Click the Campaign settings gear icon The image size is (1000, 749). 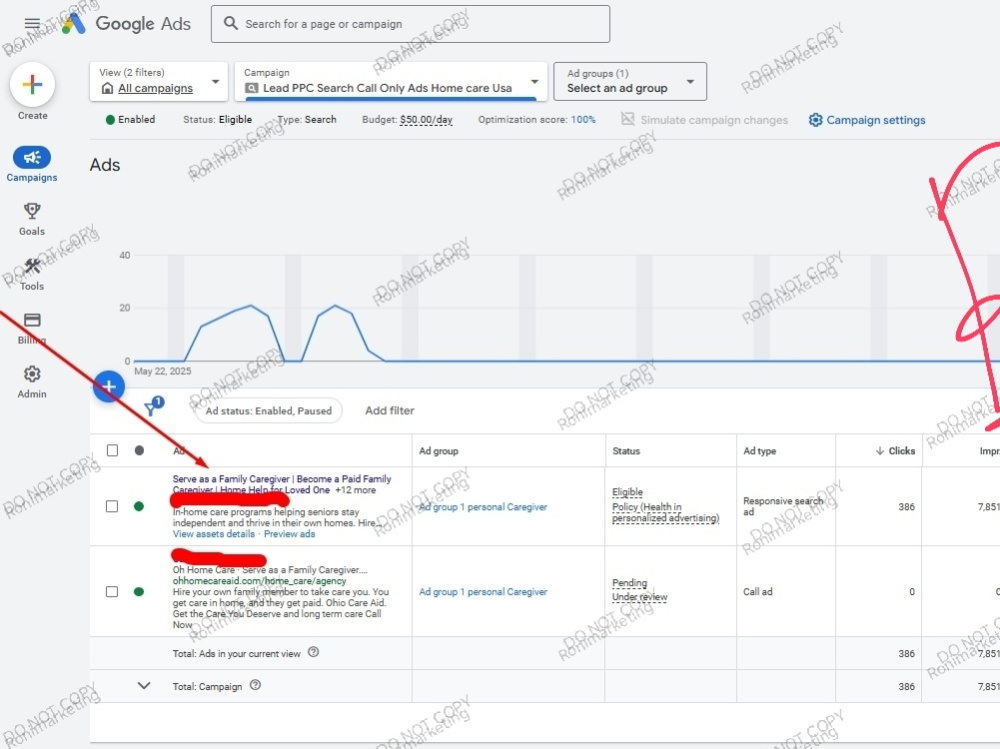815,120
